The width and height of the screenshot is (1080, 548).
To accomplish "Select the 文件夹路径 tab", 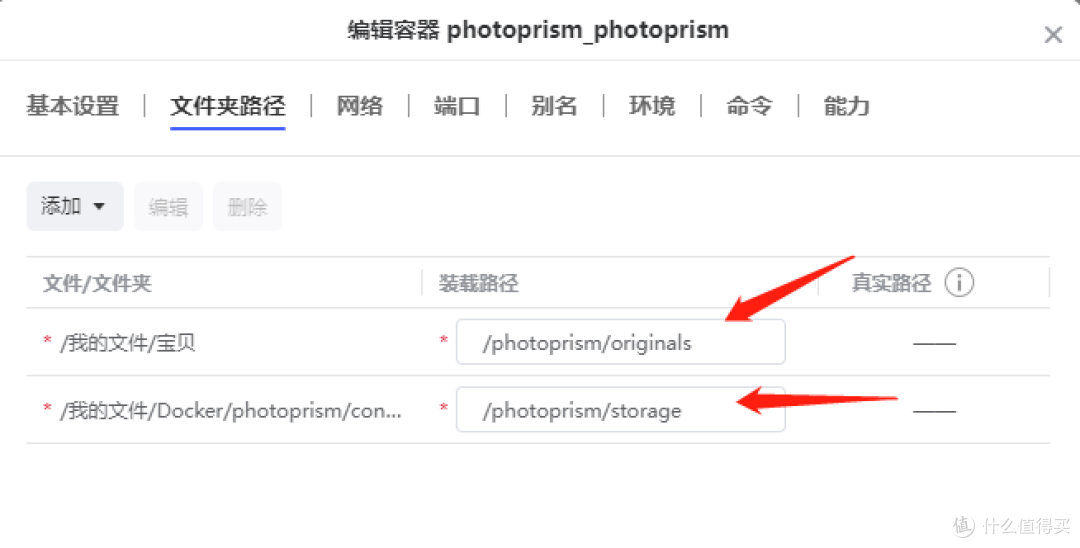I will (228, 107).
